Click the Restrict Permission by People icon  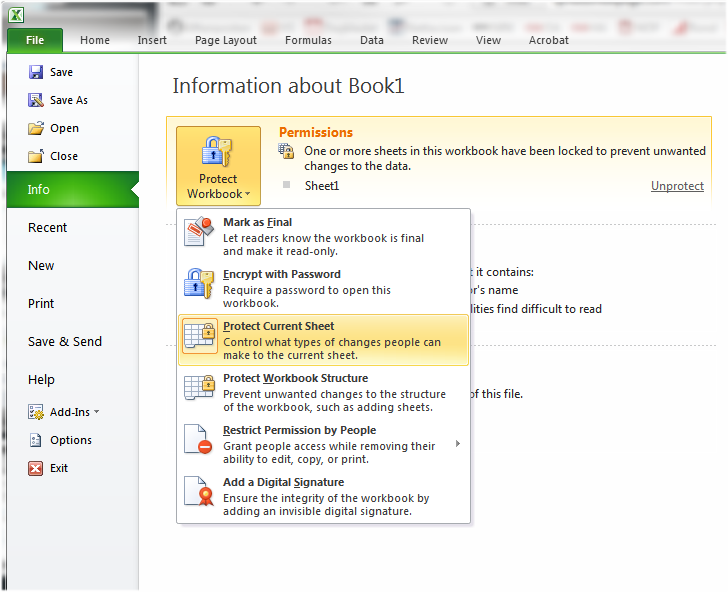[198, 439]
